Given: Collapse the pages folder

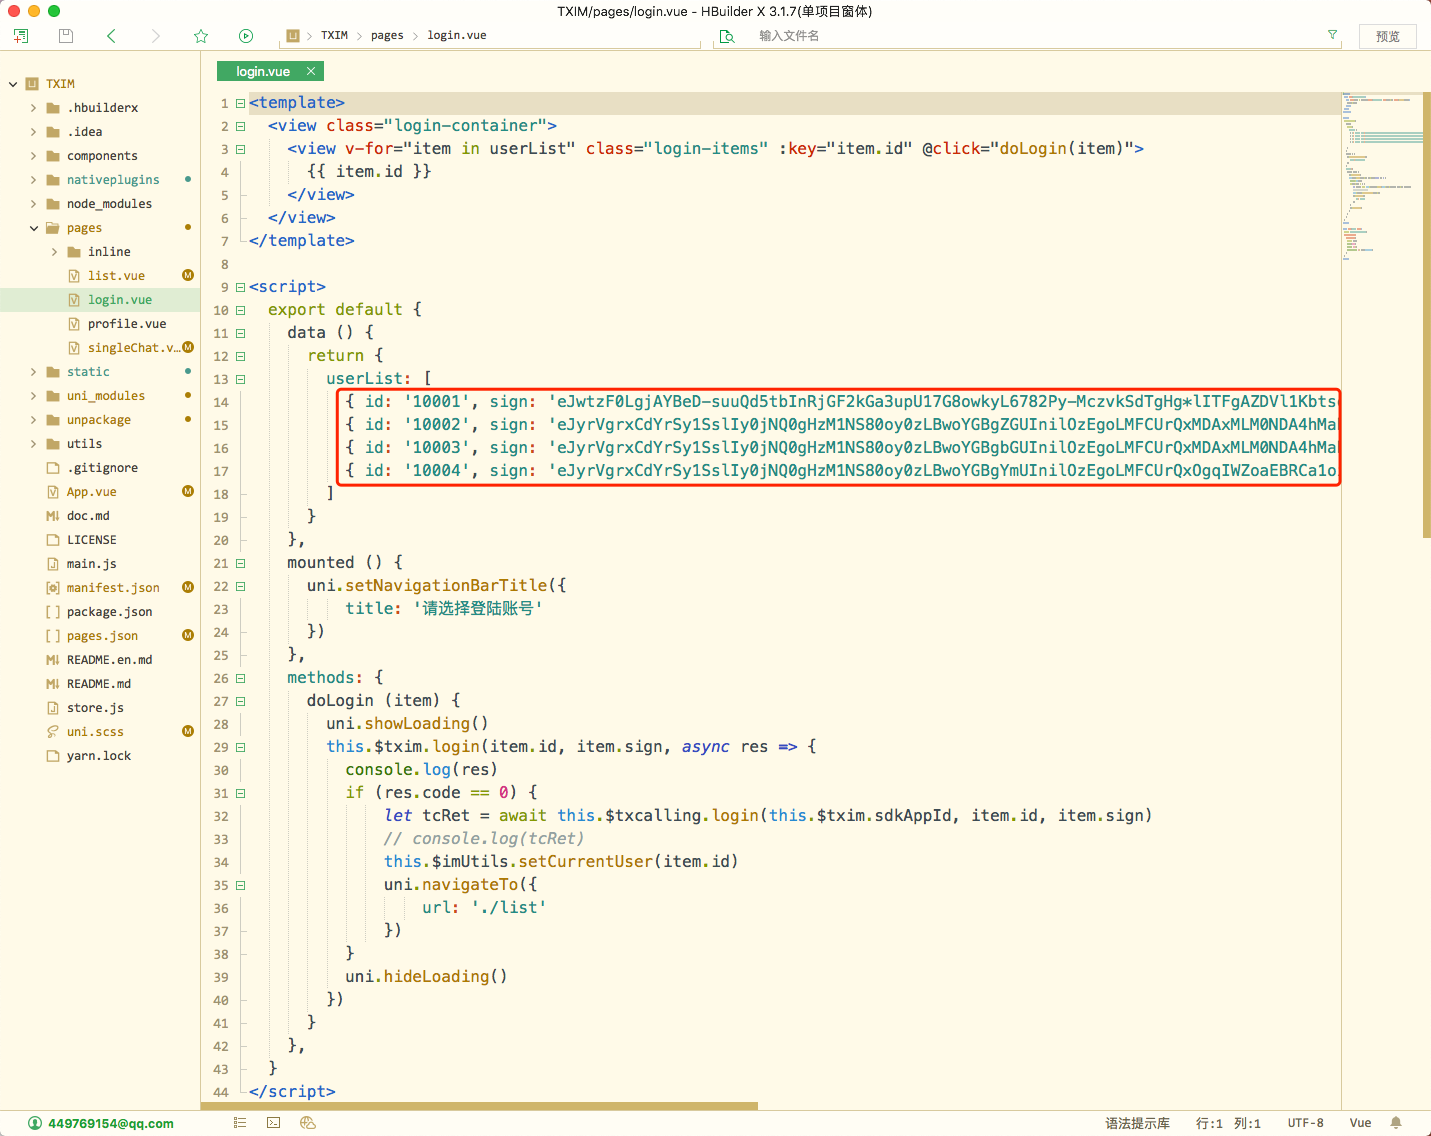Looking at the screenshot, I should pos(34,228).
